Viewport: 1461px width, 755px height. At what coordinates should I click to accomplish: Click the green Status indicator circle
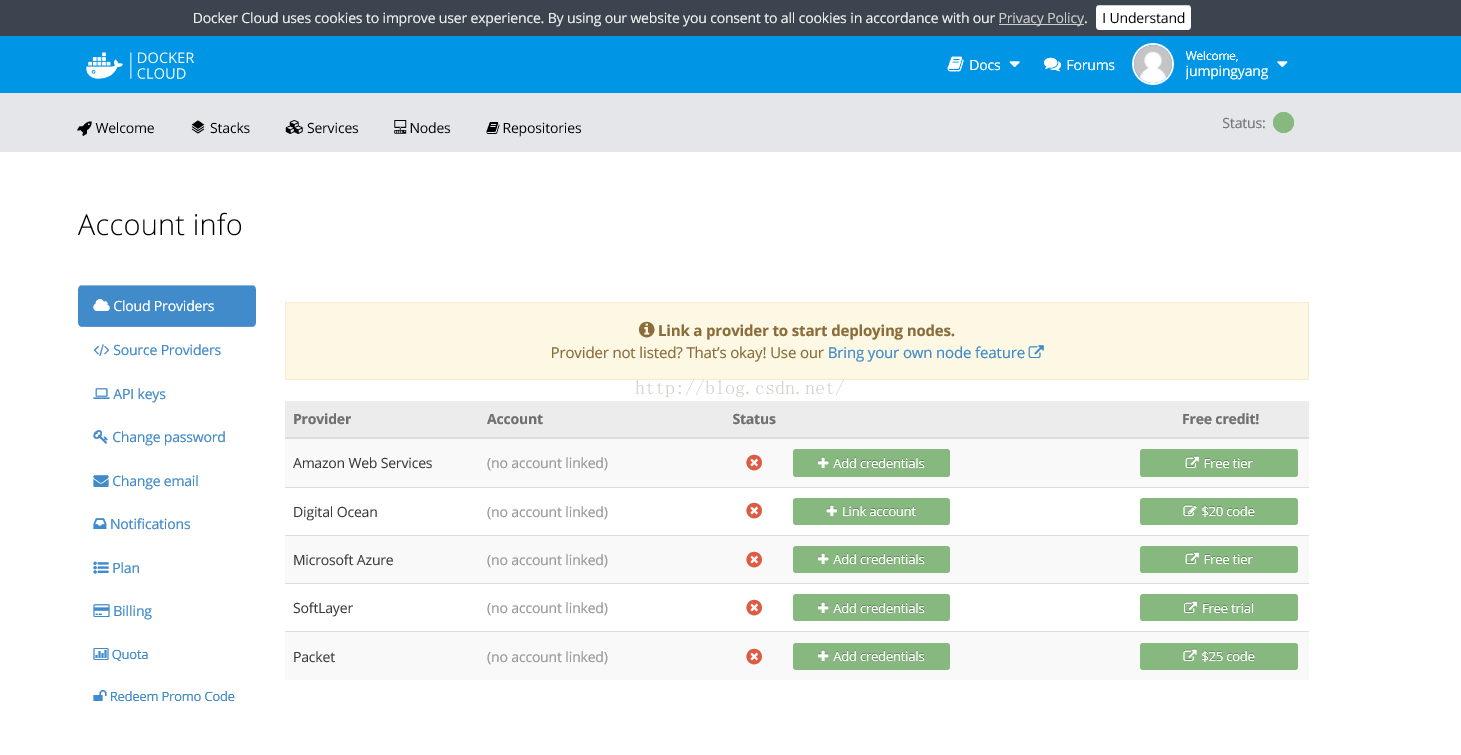pos(1284,123)
